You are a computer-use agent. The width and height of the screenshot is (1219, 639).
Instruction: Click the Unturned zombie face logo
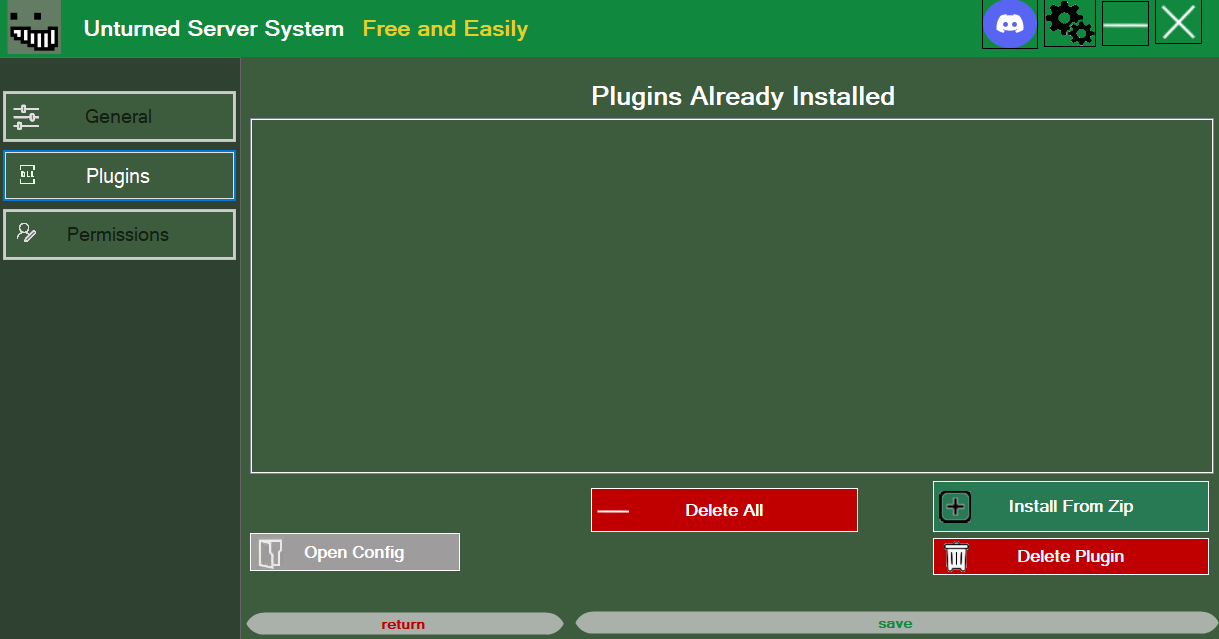35,27
